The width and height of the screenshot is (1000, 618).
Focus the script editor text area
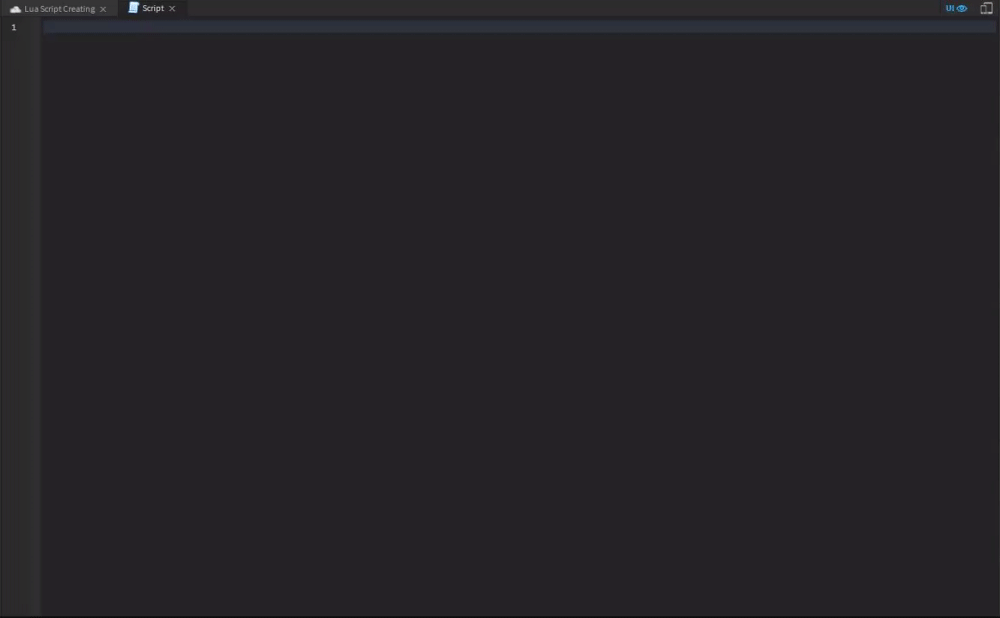point(519,317)
